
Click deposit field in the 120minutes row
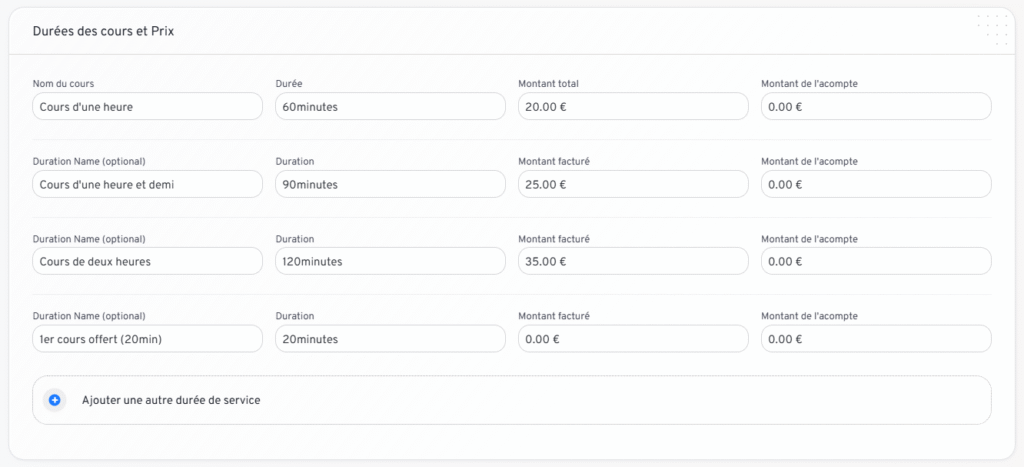876,261
